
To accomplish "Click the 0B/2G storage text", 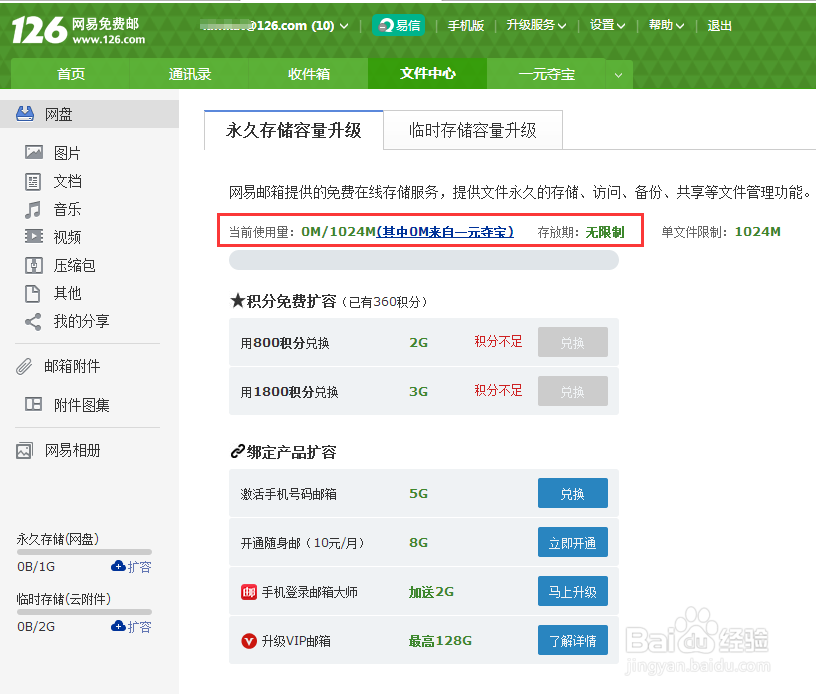I will [x=36, y=626].
